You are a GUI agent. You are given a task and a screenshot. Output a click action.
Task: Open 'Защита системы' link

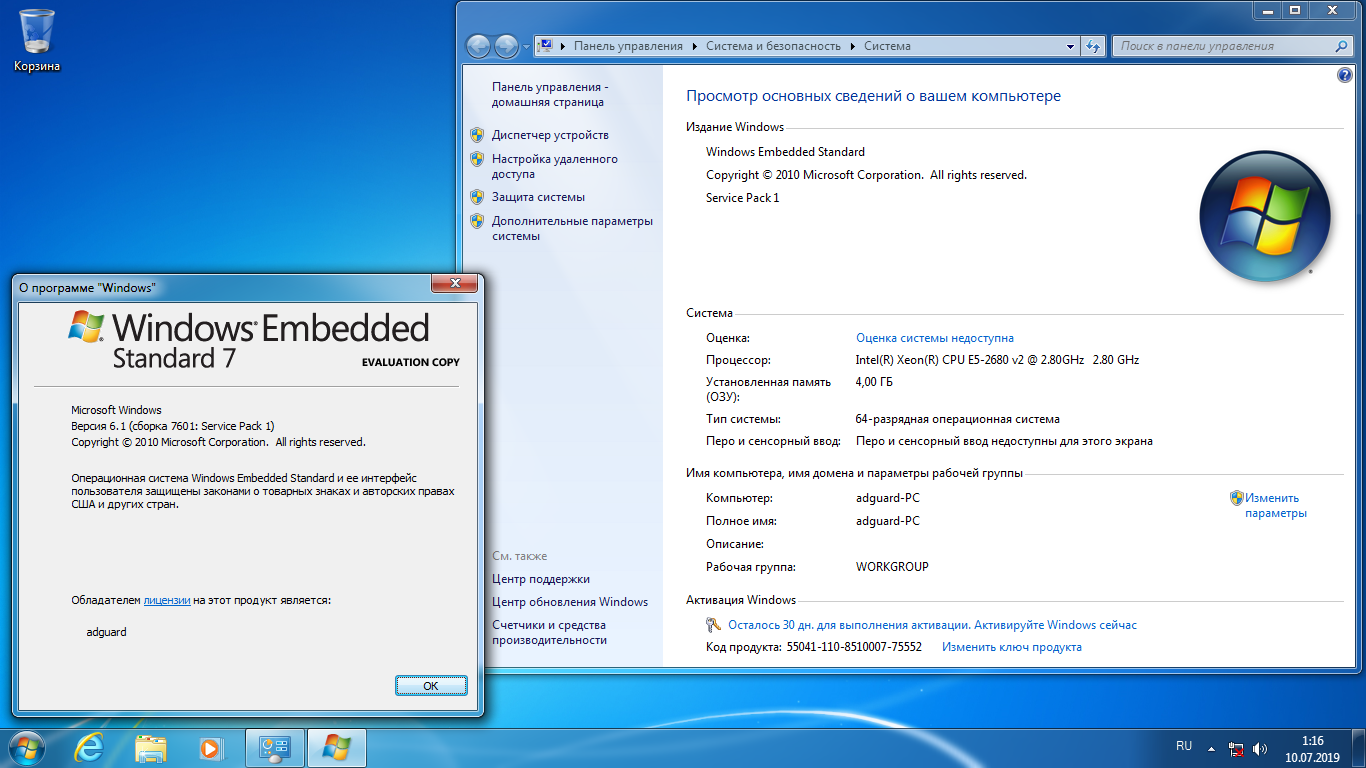[538, 197]
